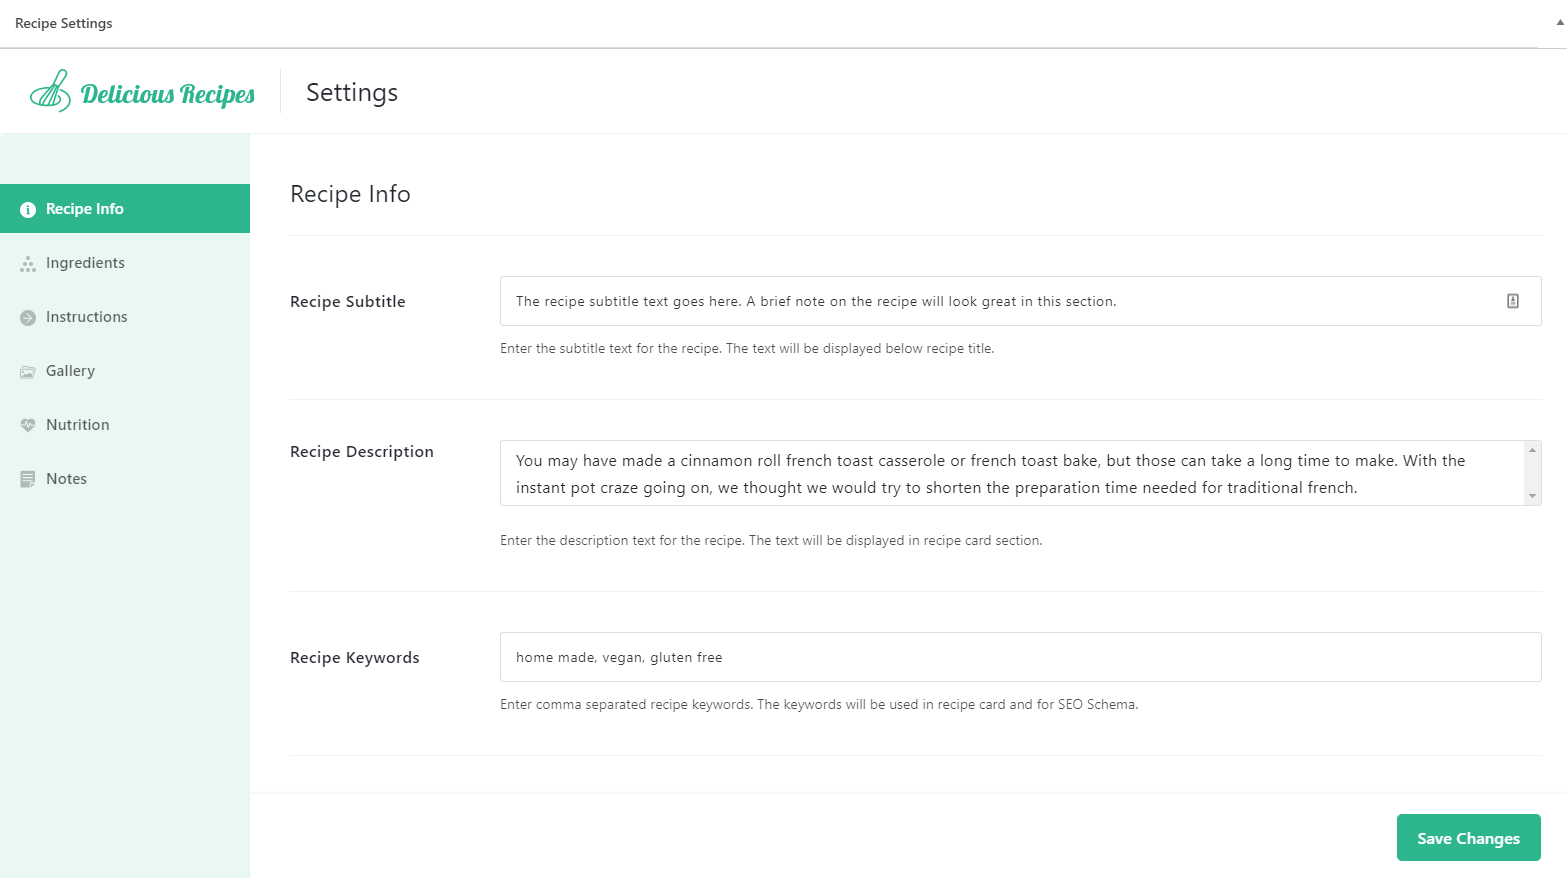
Task: Open the Nutrition tab label
Action: 78,425
